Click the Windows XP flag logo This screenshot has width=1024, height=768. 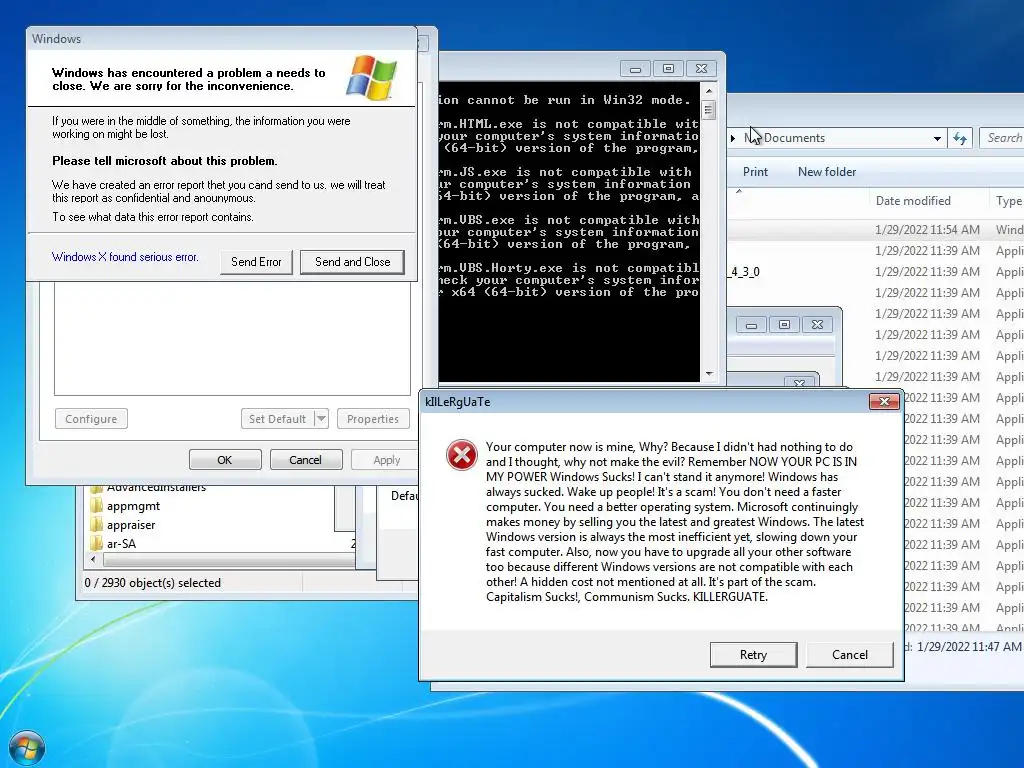pos(372,78)
